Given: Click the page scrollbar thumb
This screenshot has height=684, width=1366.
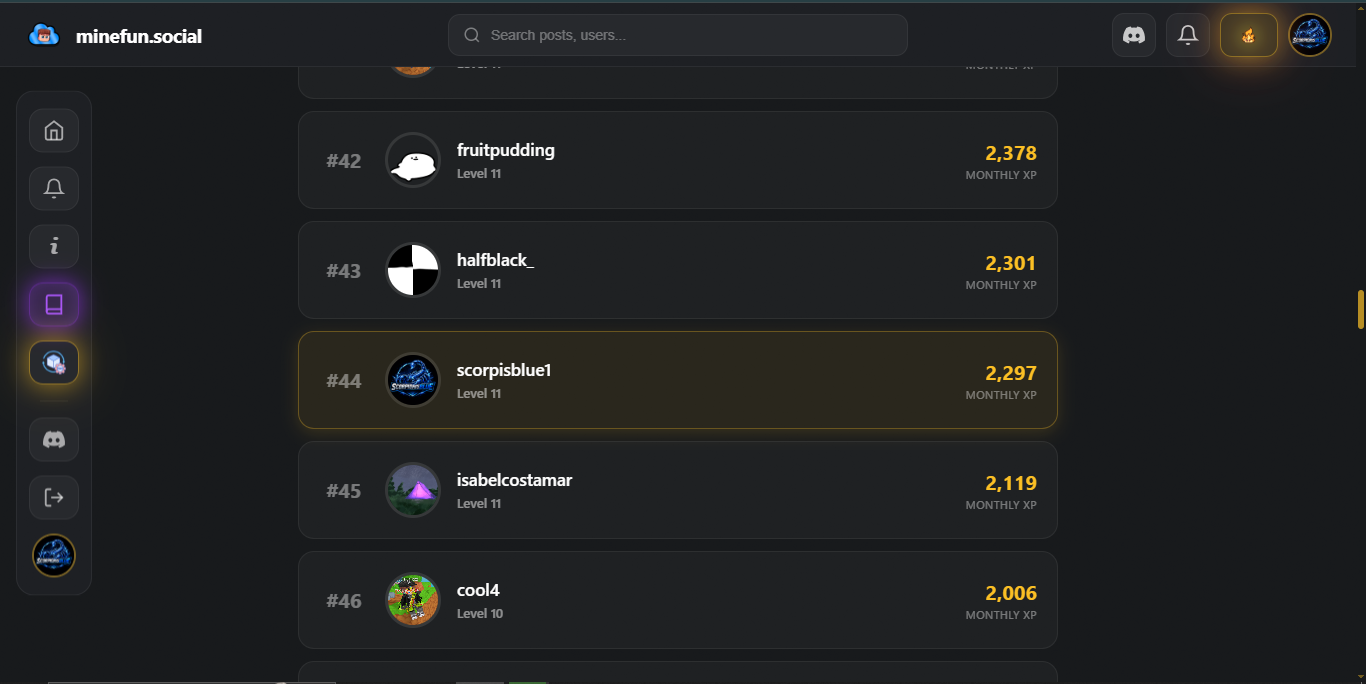Looking at the screenshot, I should (1360, 309).
